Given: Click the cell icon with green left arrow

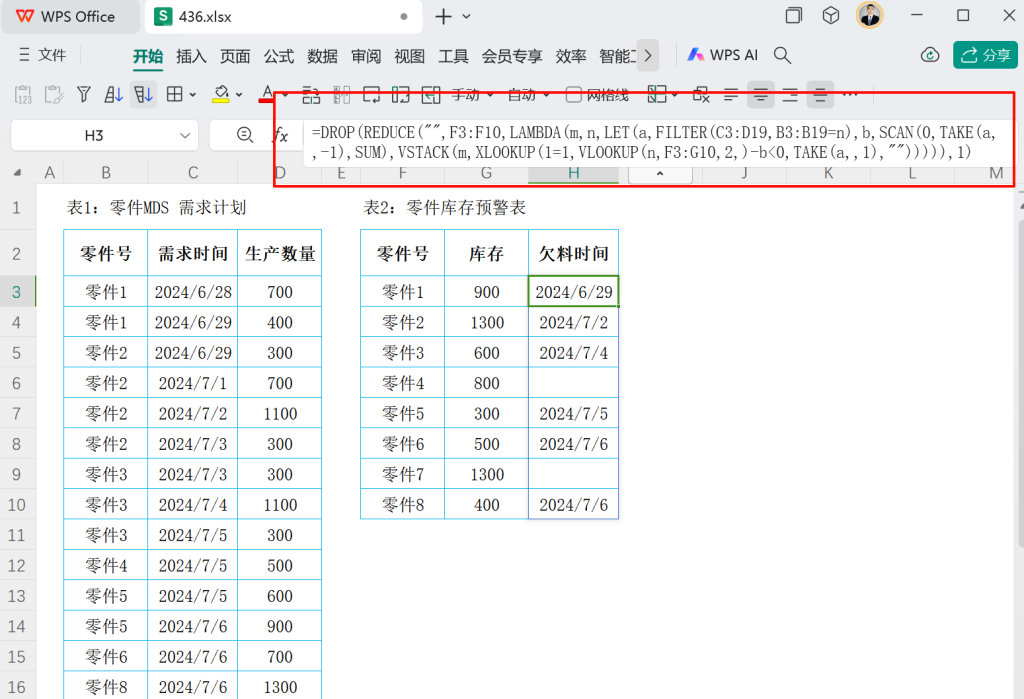Looking at the screenshot, I should 431,95.
